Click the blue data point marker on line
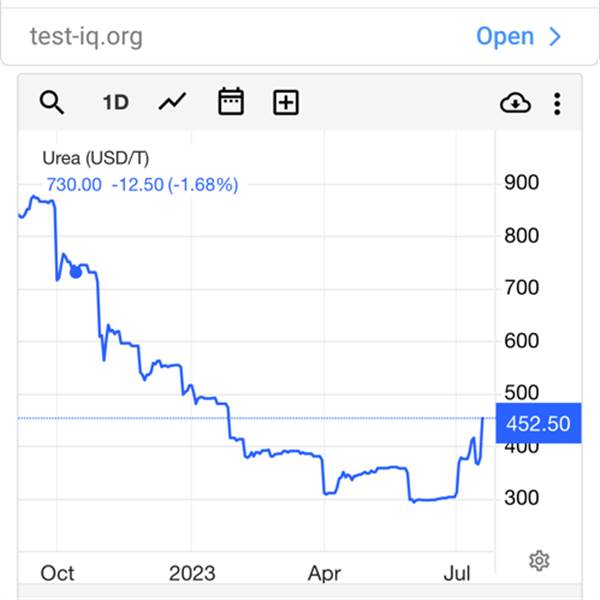Image resolution: width=600 pixels, height=600 pixels. pyautogui.click(x=76, y=272)
